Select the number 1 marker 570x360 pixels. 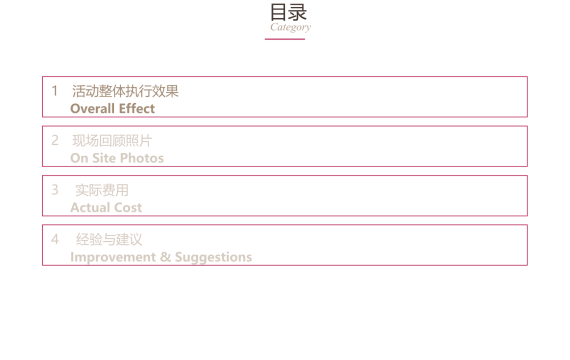click(55, 91)
